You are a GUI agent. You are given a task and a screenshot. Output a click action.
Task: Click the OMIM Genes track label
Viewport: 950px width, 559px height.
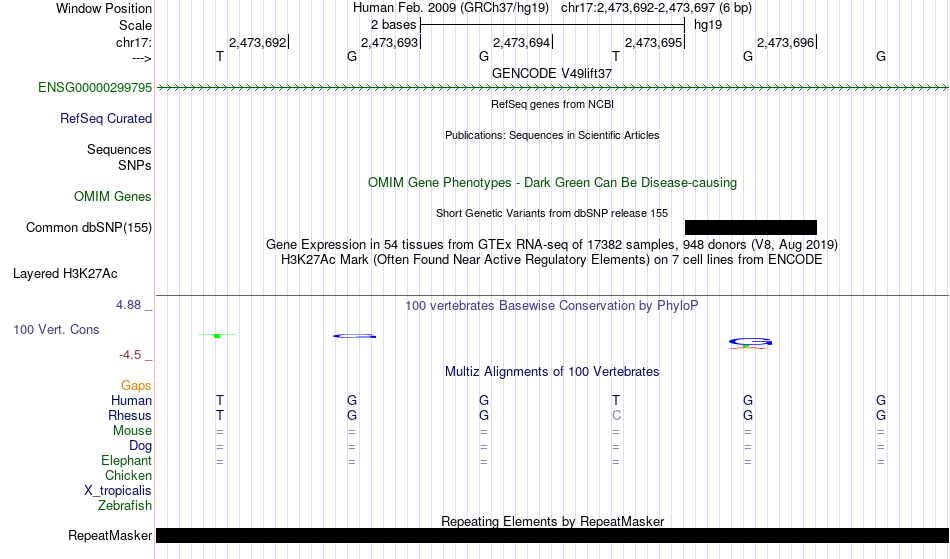click(x=113, y=196)
